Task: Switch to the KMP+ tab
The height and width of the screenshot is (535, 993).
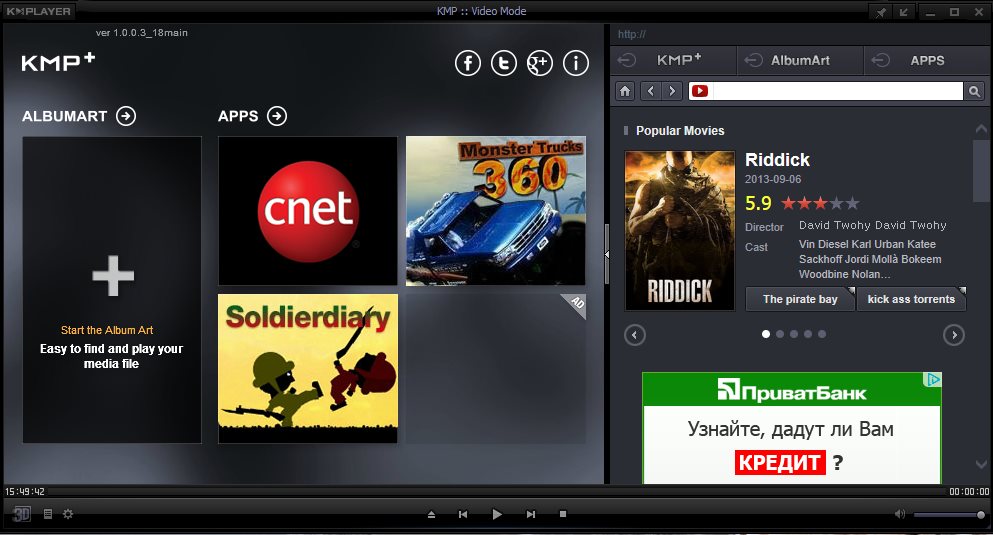Action: [x=673, y=60]
